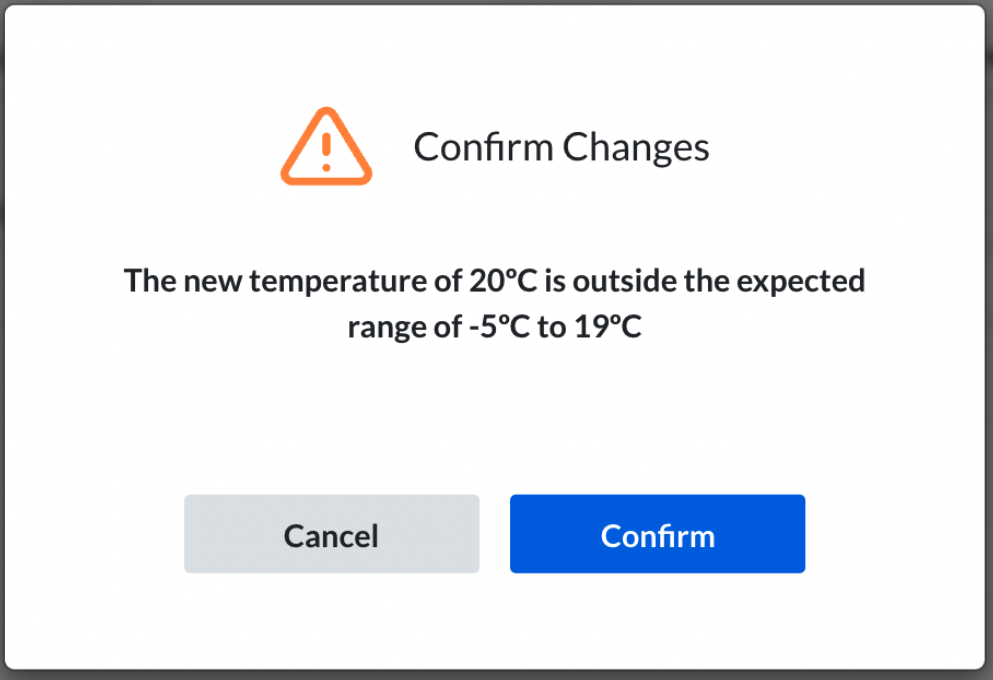
Task: Click the word "to" between range values
Action: tap(552, 327)
